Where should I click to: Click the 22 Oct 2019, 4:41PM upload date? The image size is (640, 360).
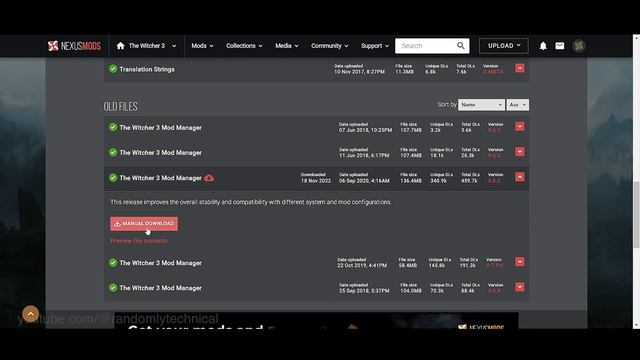pyautogui.click(x=362, y=265)
